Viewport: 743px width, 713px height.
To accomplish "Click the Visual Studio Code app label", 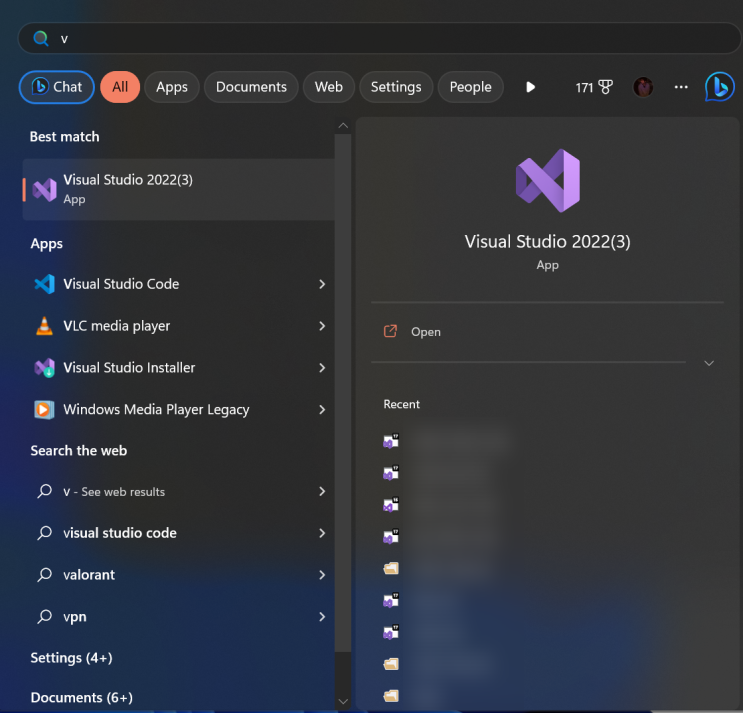I will point(121,284).
